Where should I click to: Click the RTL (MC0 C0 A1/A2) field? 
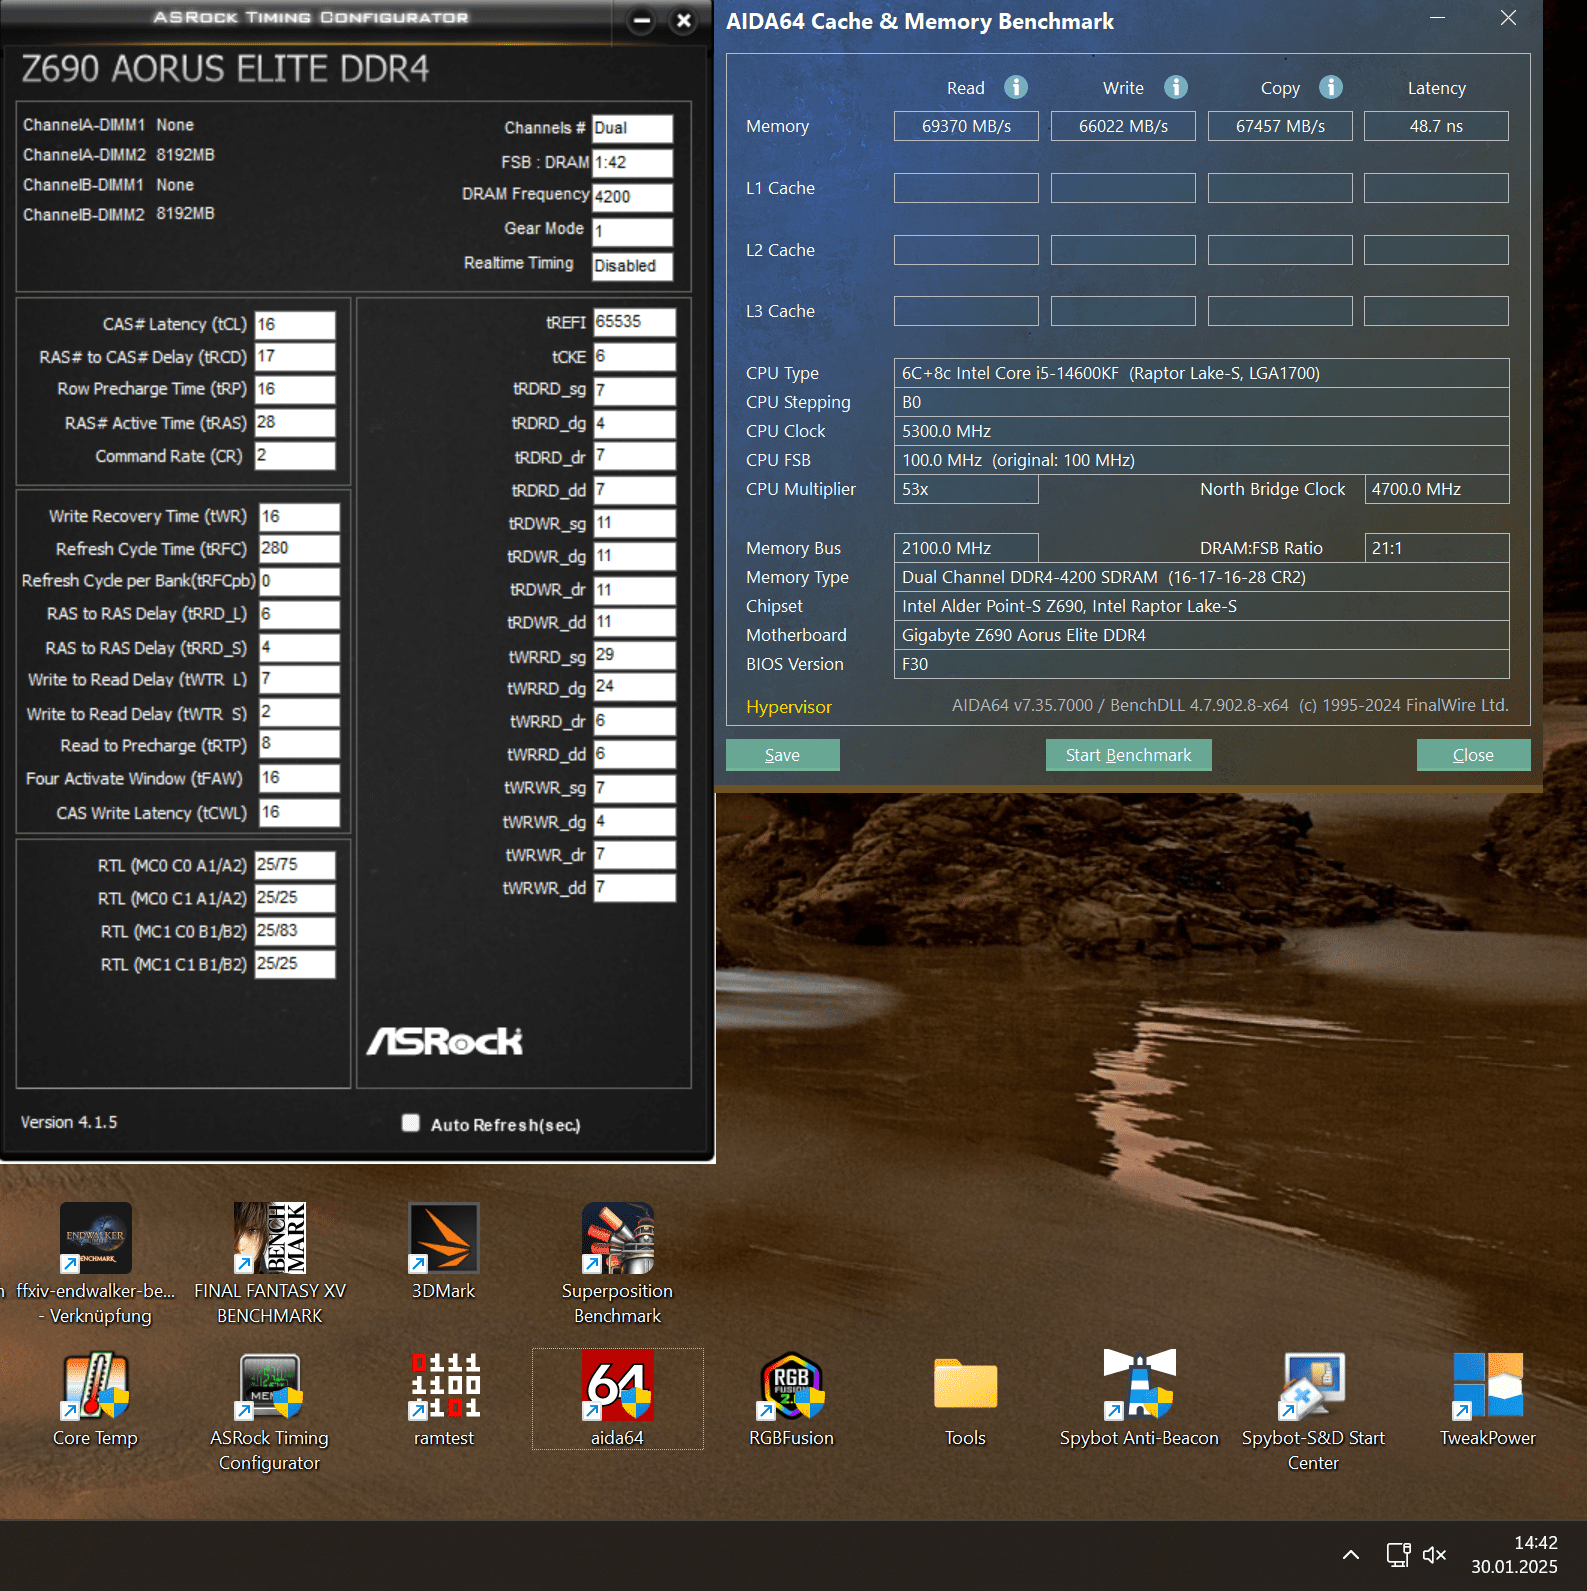295,865
